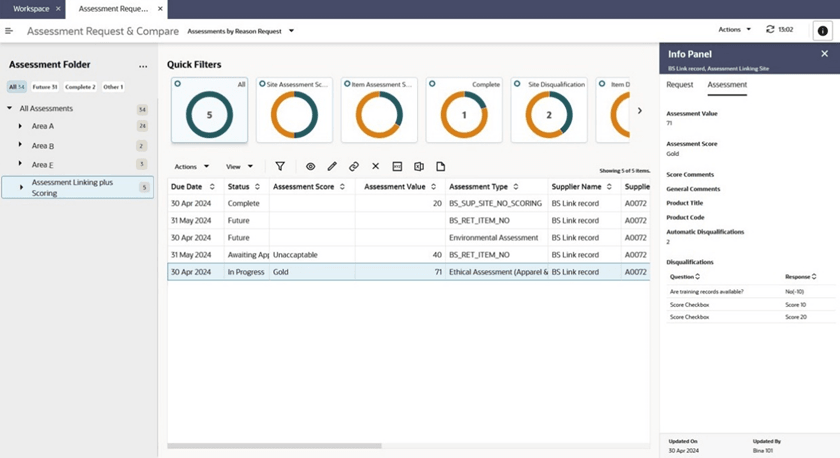Image resolution: width=840 pixels, height=458 pixels.
Task: Sort by Assessment Type column arrows
Action: point(516,186)
